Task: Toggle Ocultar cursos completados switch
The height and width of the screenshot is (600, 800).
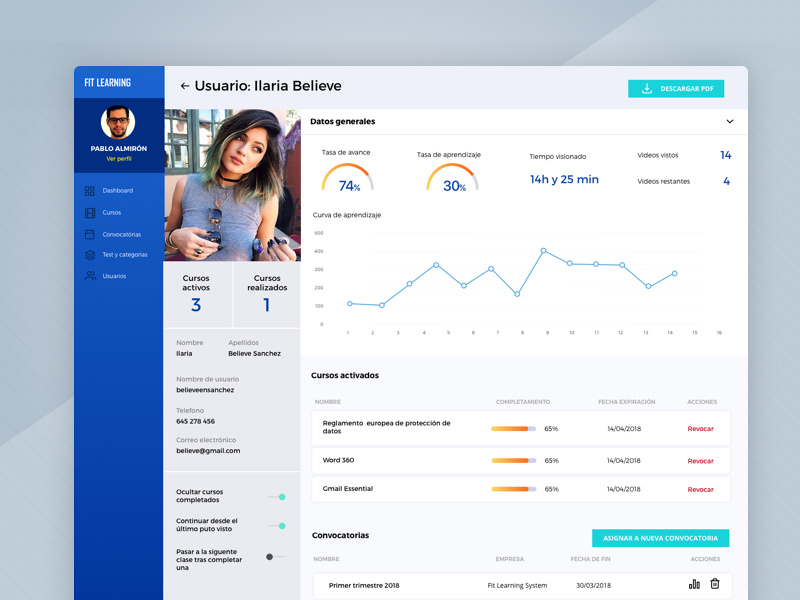Action: tap(277, 496)
